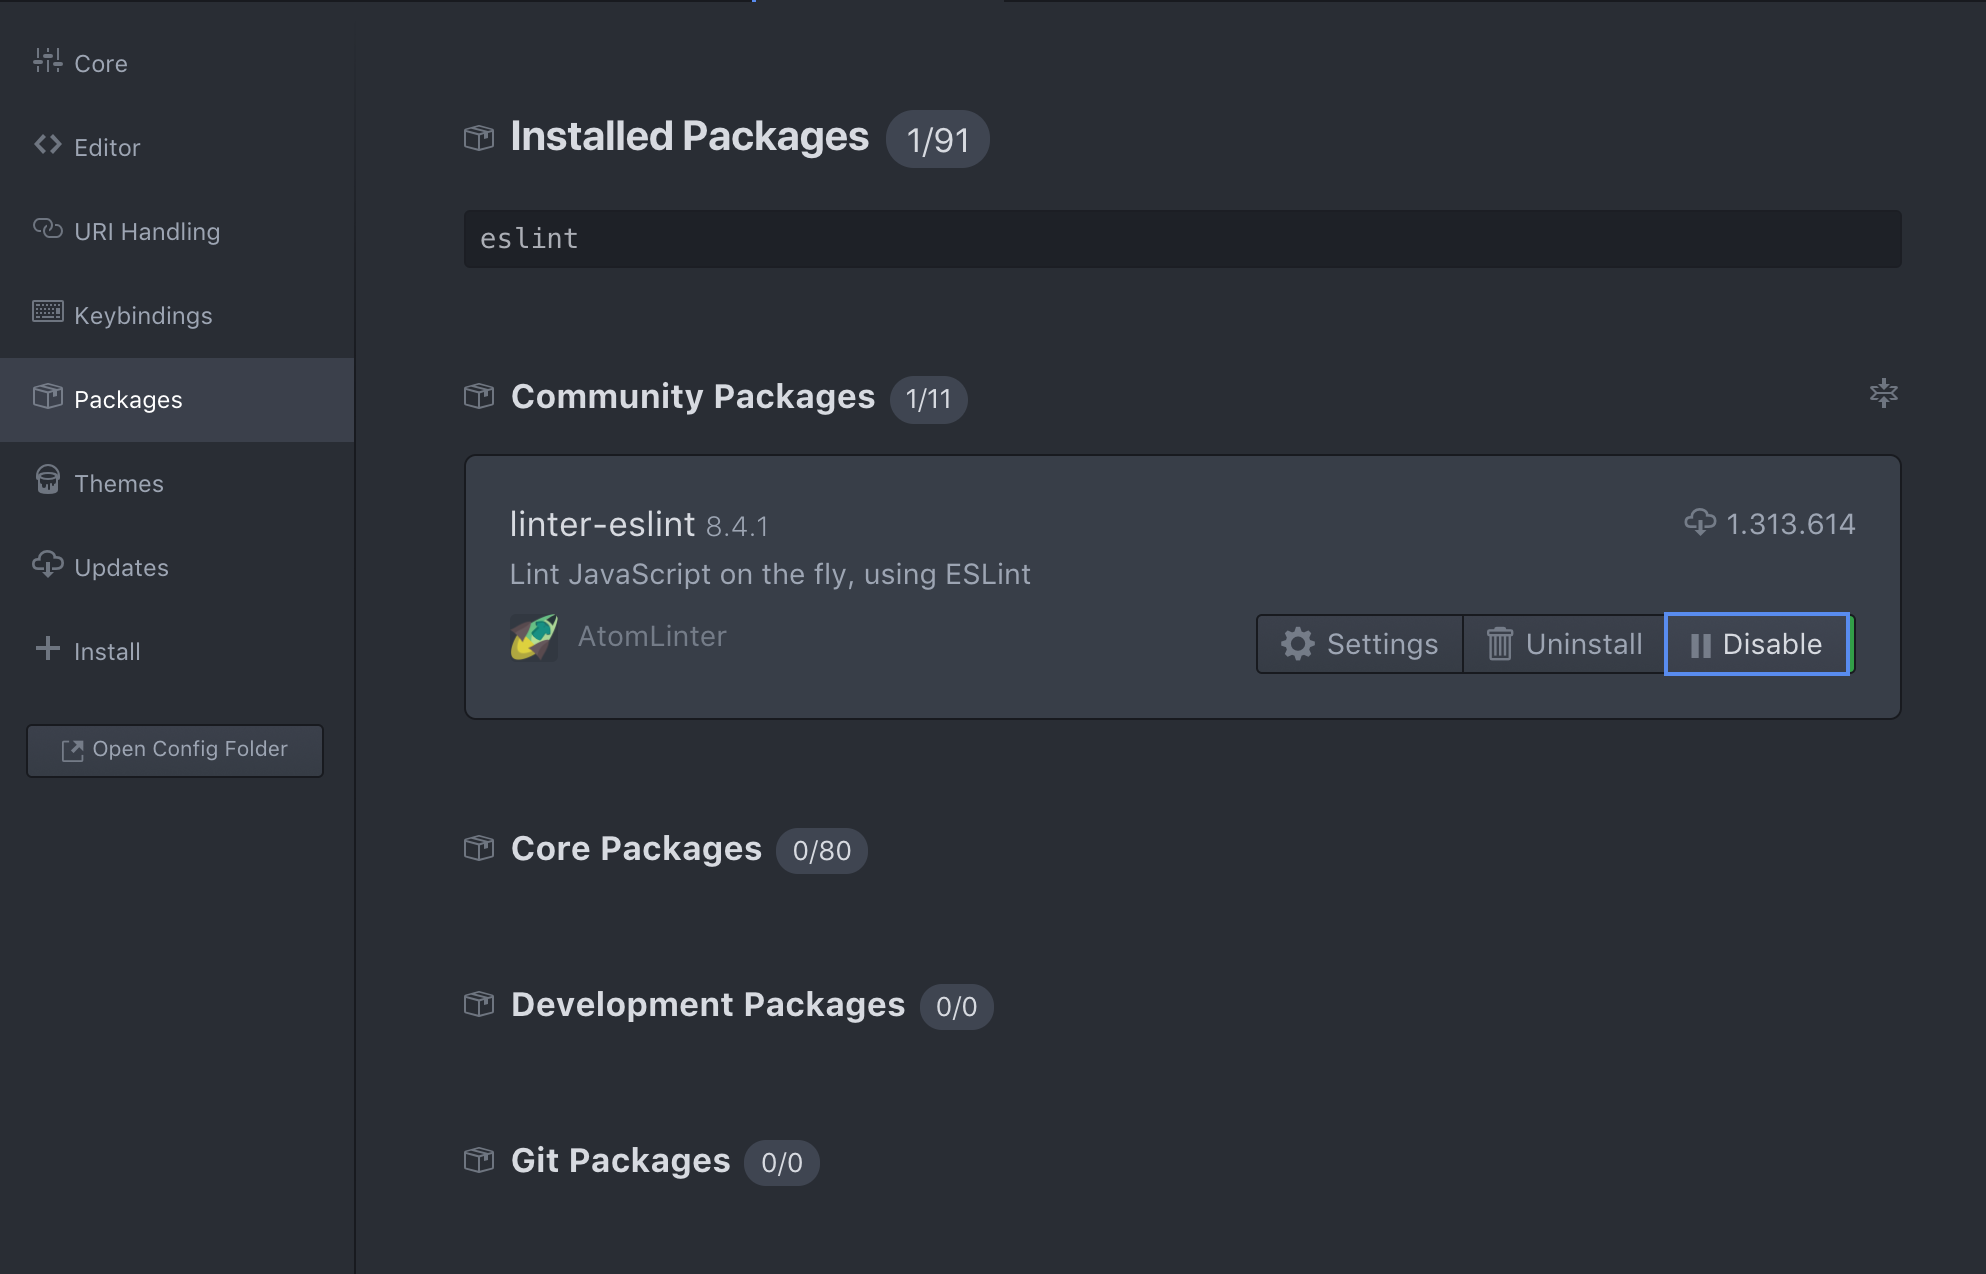Click the Themes paint bucket icon

pos(47,481)
